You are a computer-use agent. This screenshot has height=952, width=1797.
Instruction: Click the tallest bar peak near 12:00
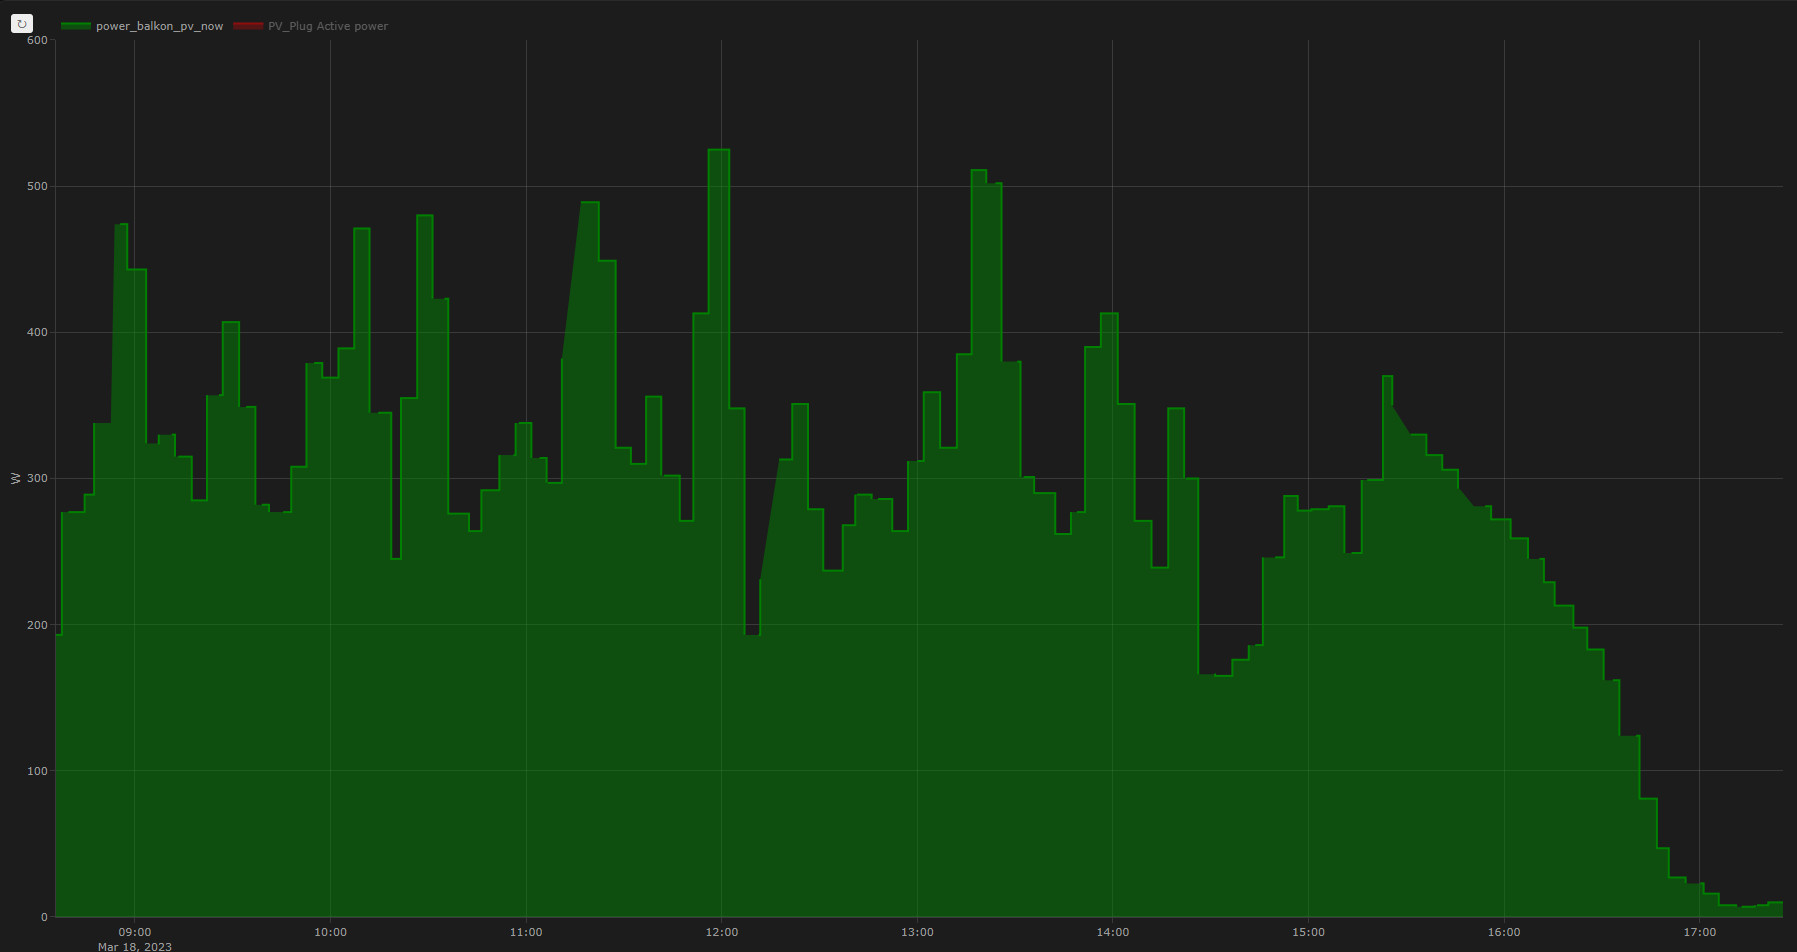718,151
